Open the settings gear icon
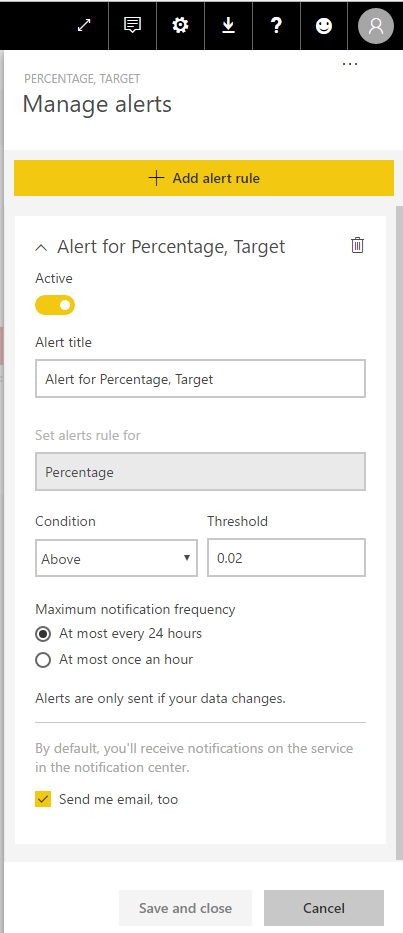This screenshot has height=933, width=403. point(180,25)
